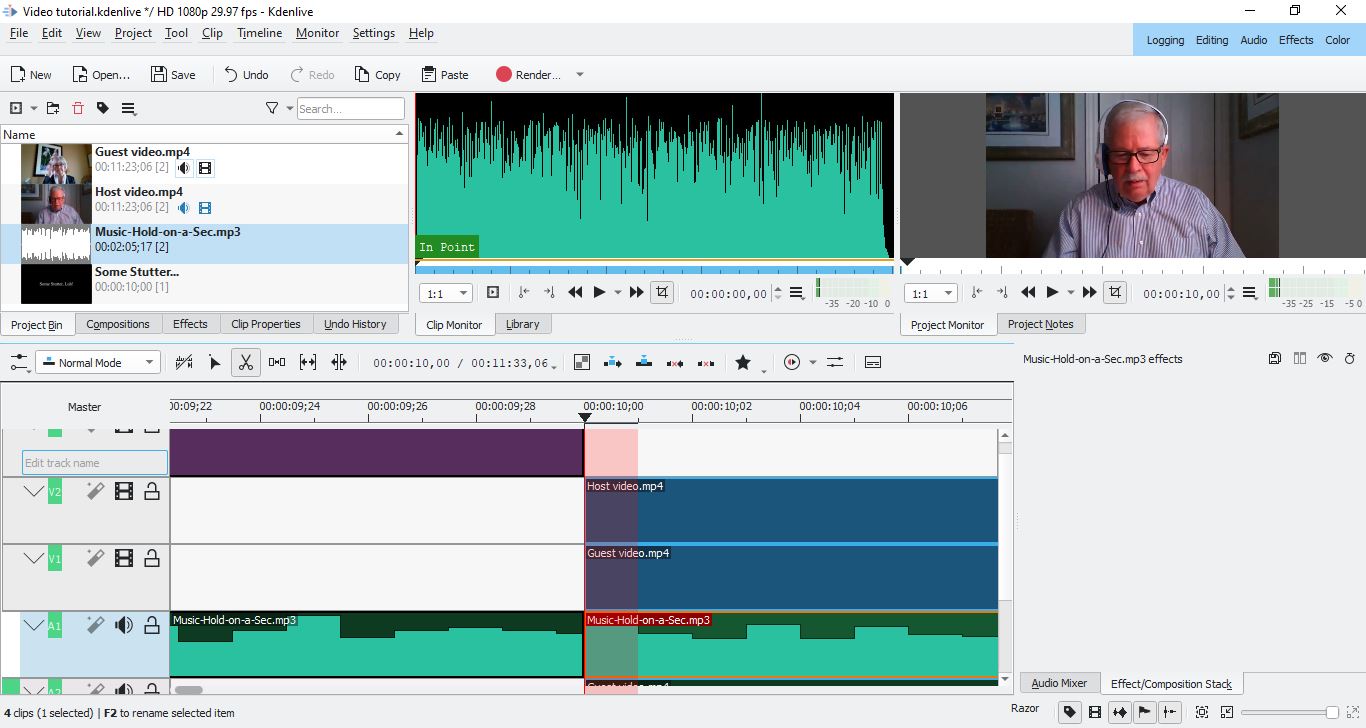Open the Project Bin filter dropdown arrow
This screenshot has width=1366, height=728.
[290, 108]
